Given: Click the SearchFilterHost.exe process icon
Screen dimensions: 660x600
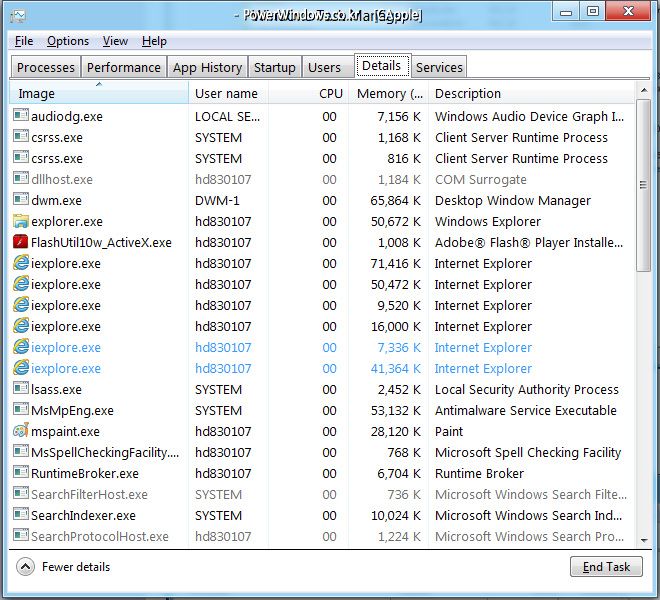Looking at the screenshot, I should coord(21,493).
